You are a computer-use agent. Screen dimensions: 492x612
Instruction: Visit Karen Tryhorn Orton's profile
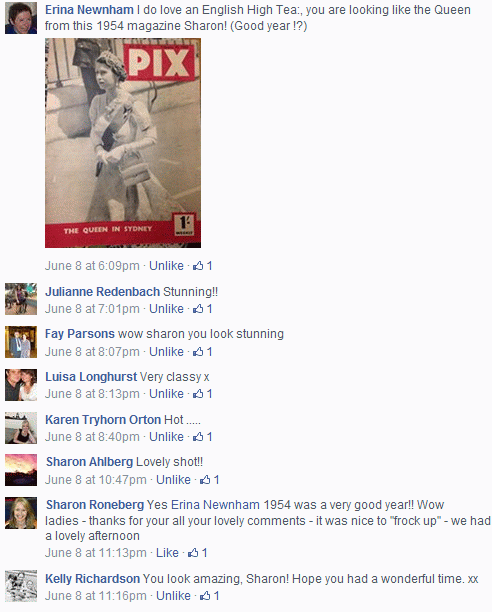point(103,420)
